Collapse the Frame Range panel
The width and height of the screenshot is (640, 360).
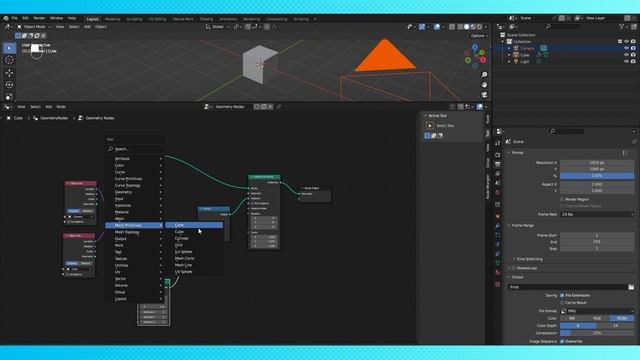click(x=522, y=225)
